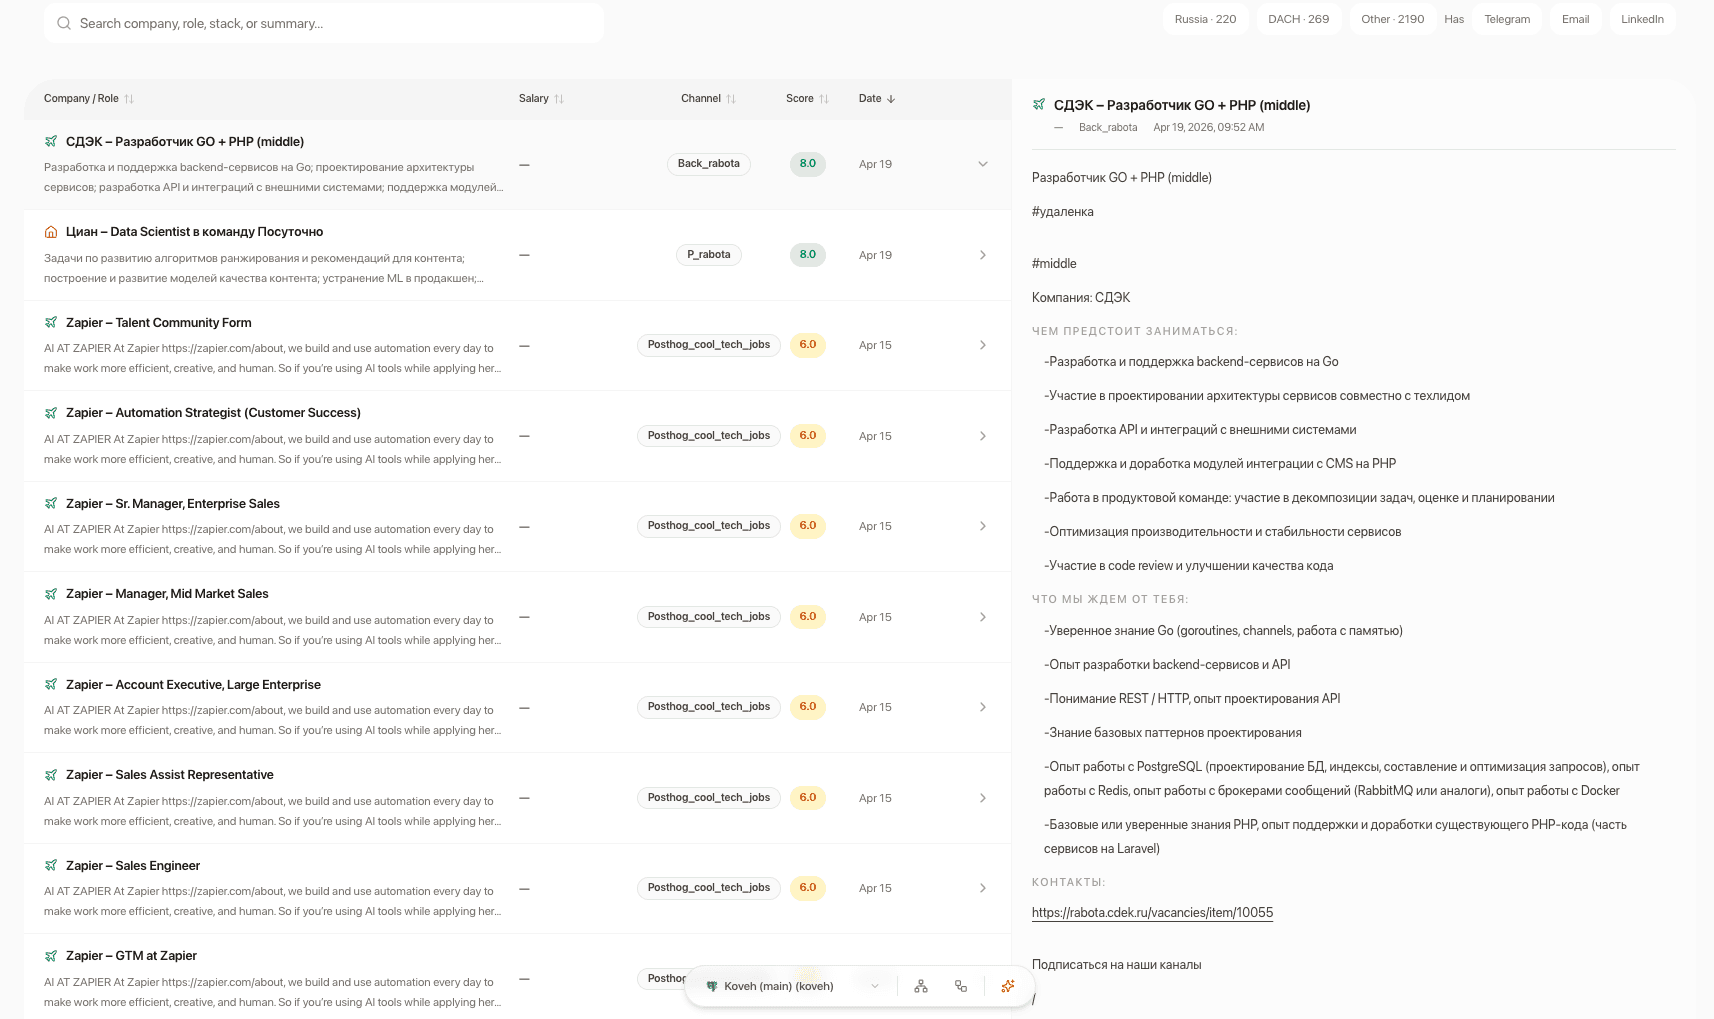Activate the orange AI sparkles icon

click(x=1007, y=986)
